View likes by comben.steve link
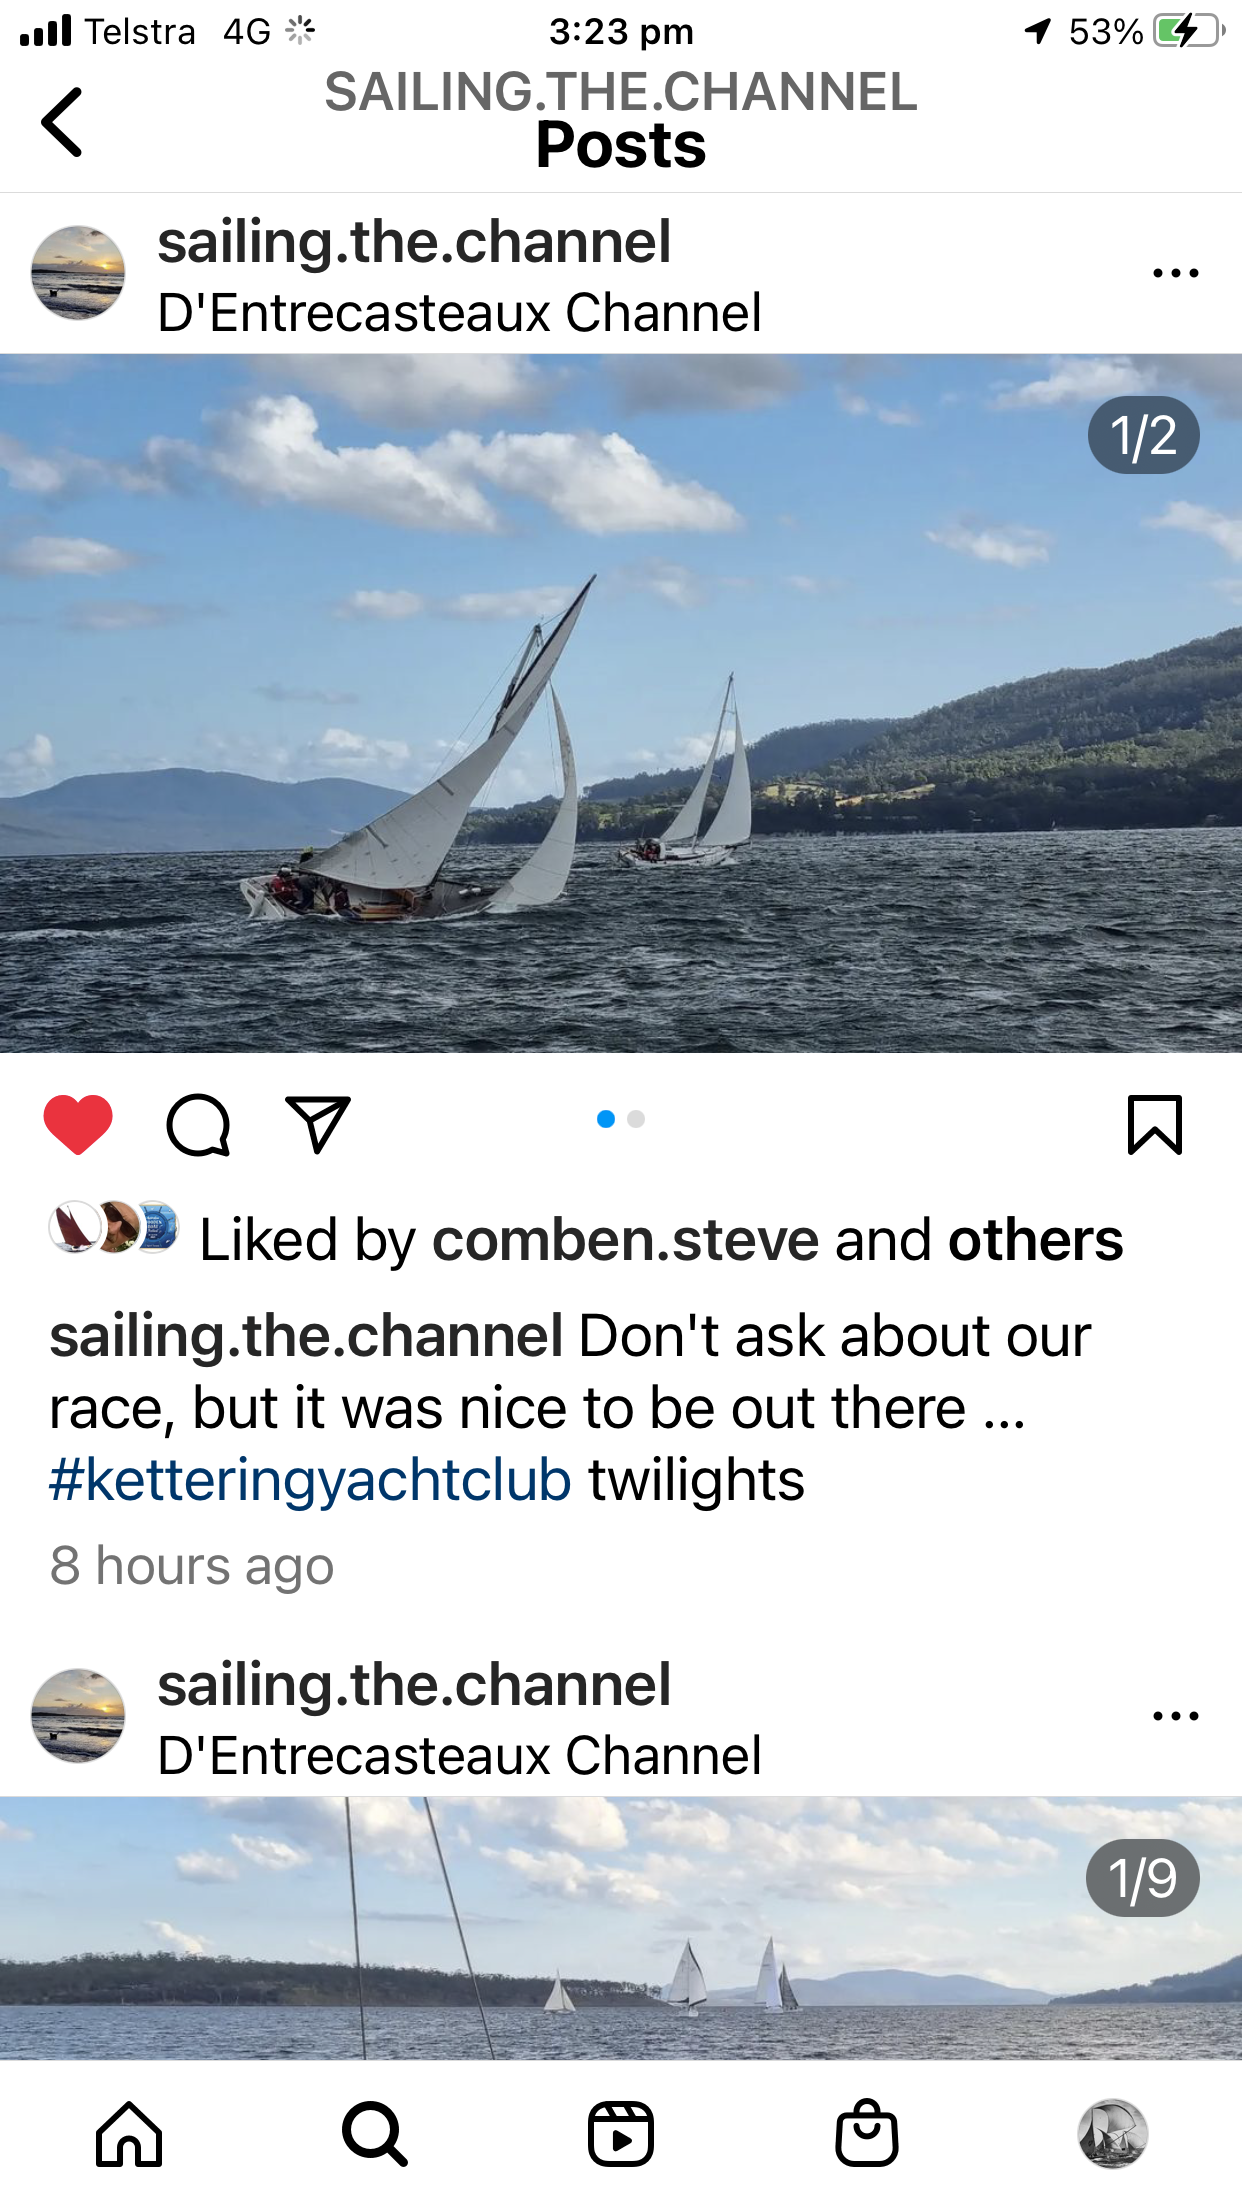Screen dimensions: 1242x2208 625,1240
